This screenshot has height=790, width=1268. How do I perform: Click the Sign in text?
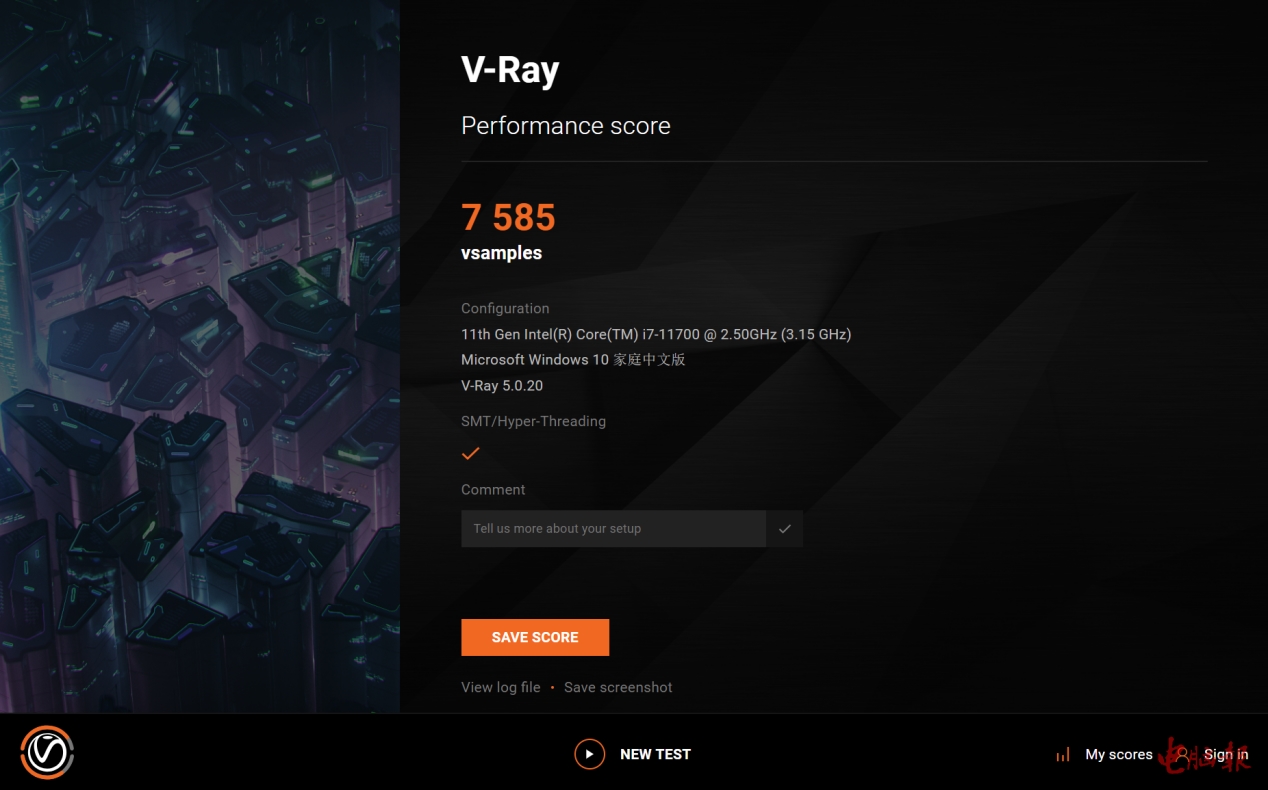click(x=1226, y=755)
